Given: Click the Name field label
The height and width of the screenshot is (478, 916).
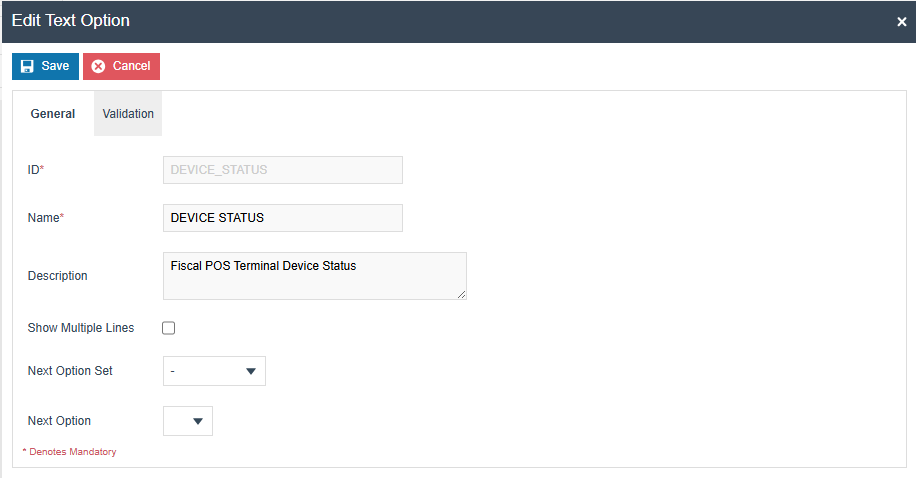Looking at the screenshot, I should coord(45,218).
